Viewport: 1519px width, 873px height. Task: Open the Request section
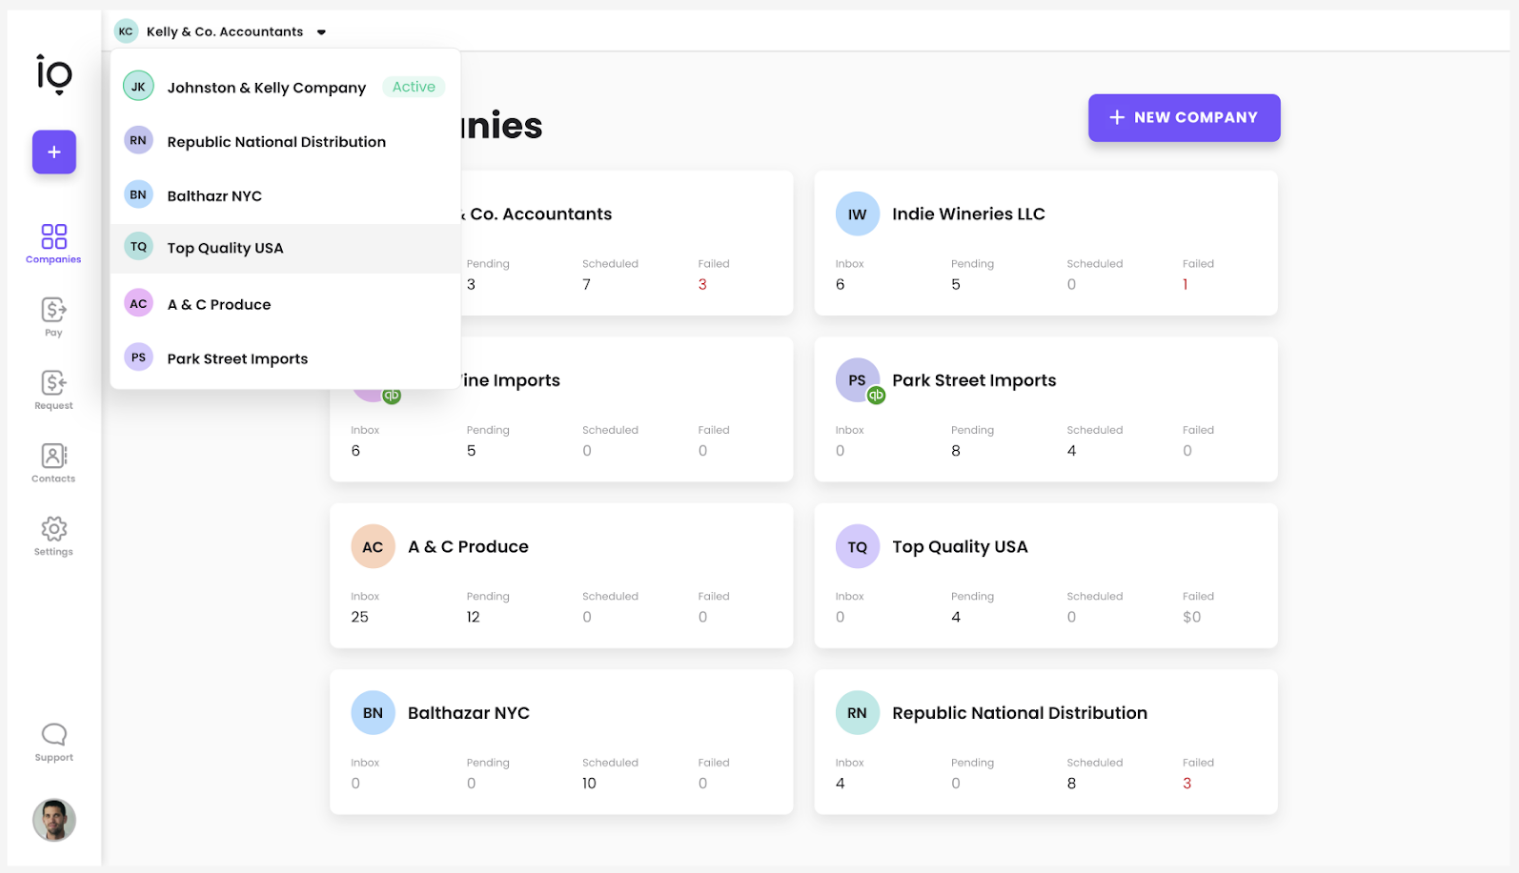[54, 390]
